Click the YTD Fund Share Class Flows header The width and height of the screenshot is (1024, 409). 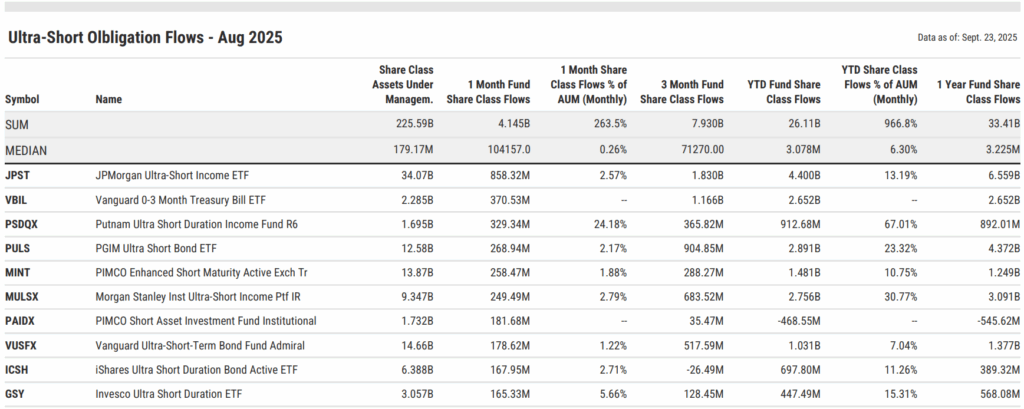pos(784,92)
